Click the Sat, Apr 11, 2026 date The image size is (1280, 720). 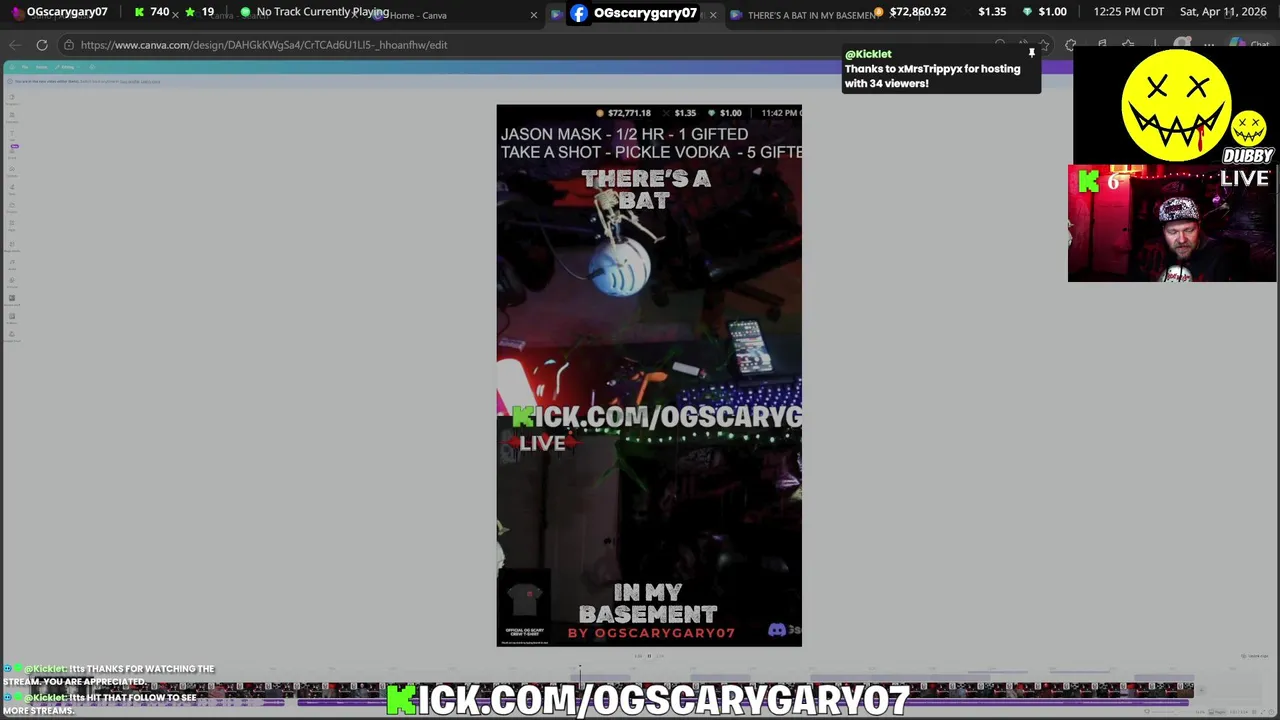pyautogui.click(x=1223, y=12)
